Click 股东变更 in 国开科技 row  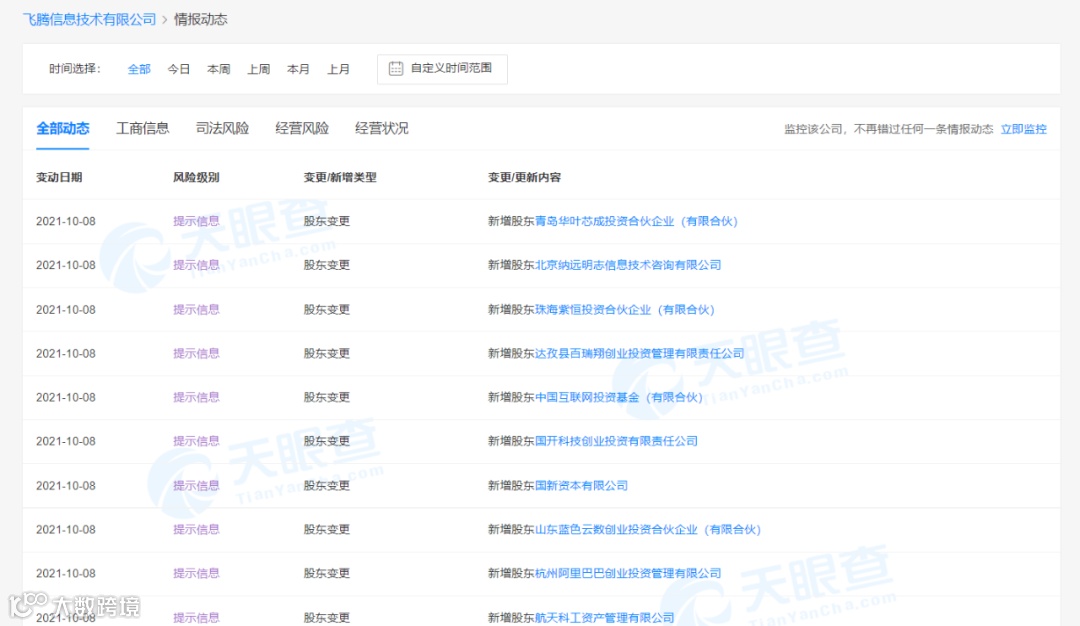click(326, 441)
